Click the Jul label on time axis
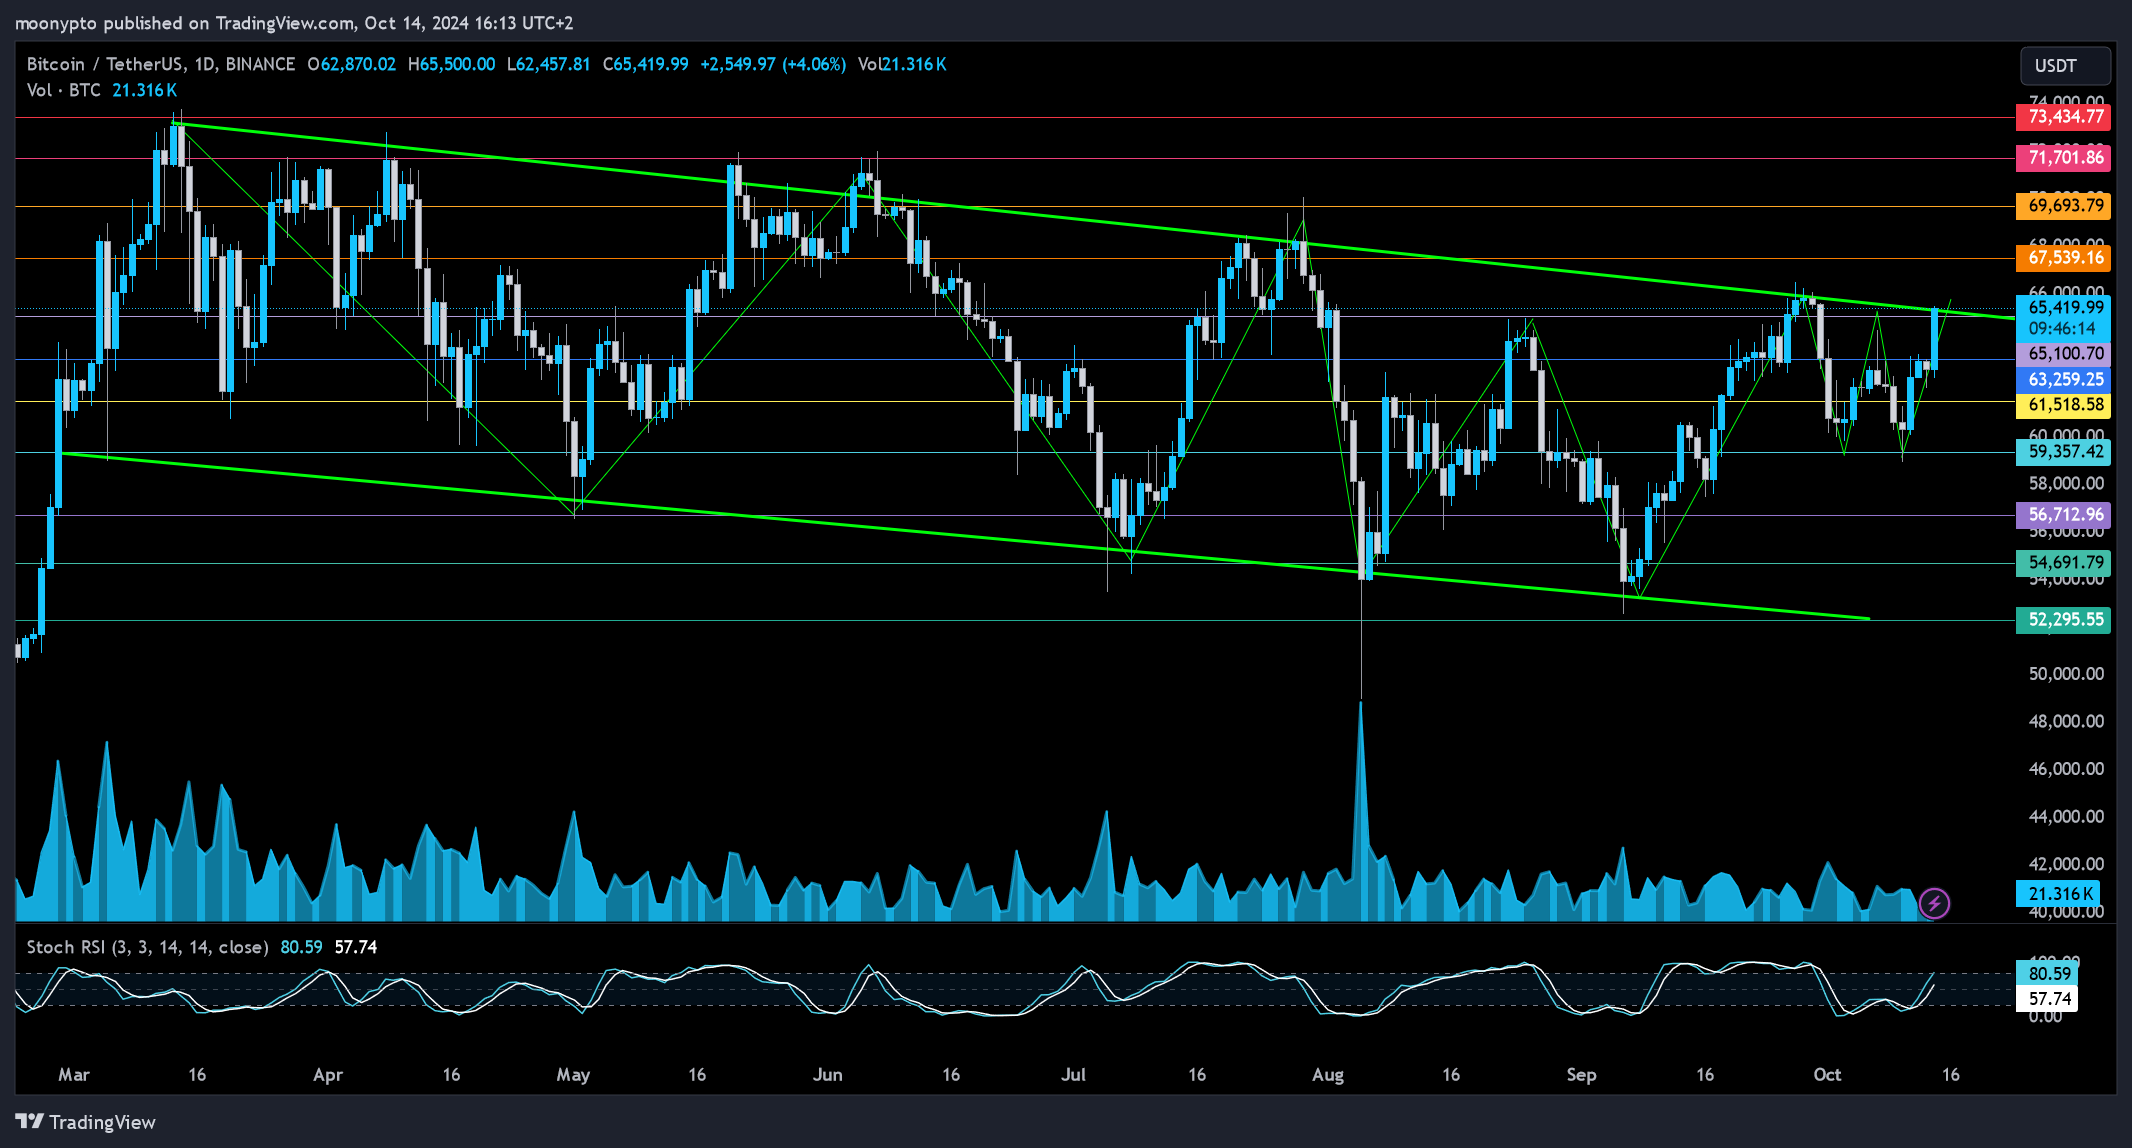Screen dimensions: 2132x1148 pyautogui.click(x=1073, y=1075)
